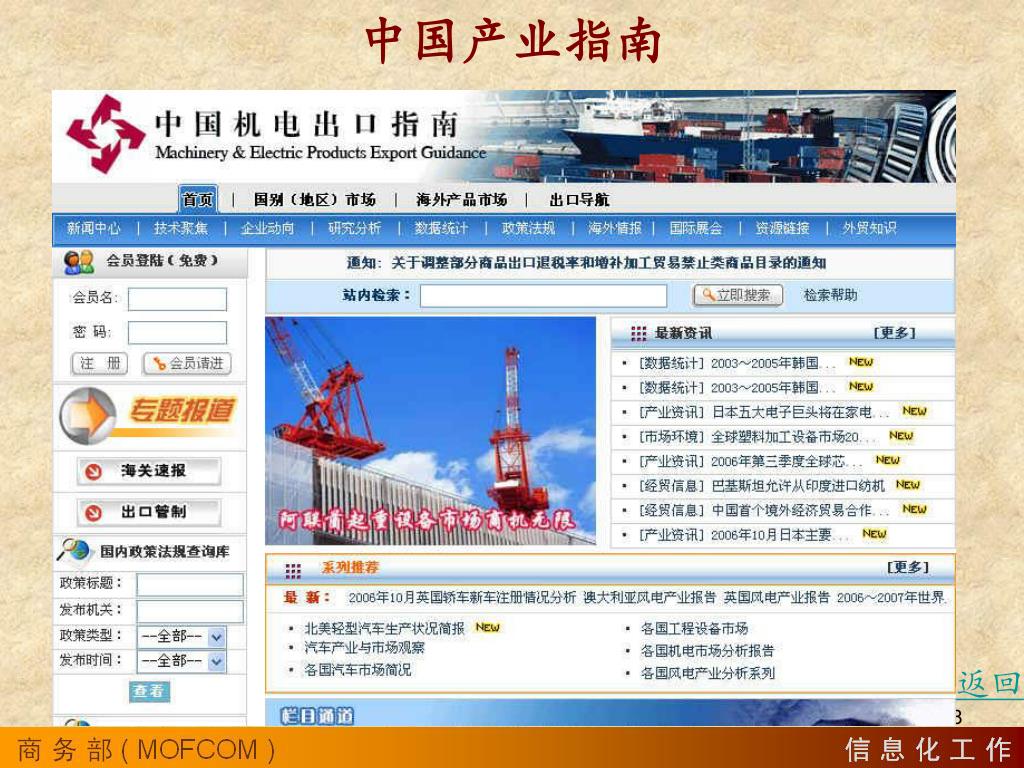
Task: Click the 立即搜索 search button
Action: pos(737,295)
